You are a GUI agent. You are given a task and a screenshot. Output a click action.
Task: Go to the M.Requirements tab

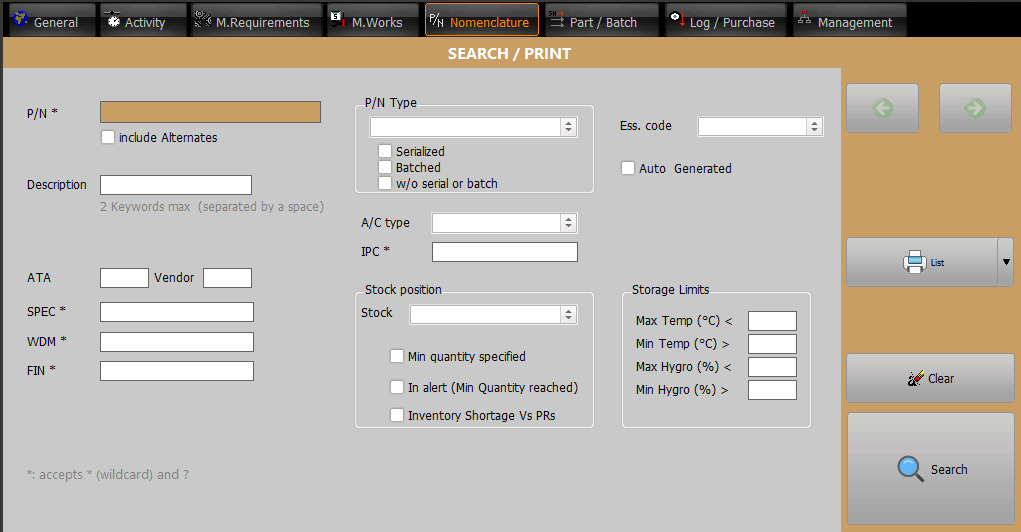[x=257, y=20]
